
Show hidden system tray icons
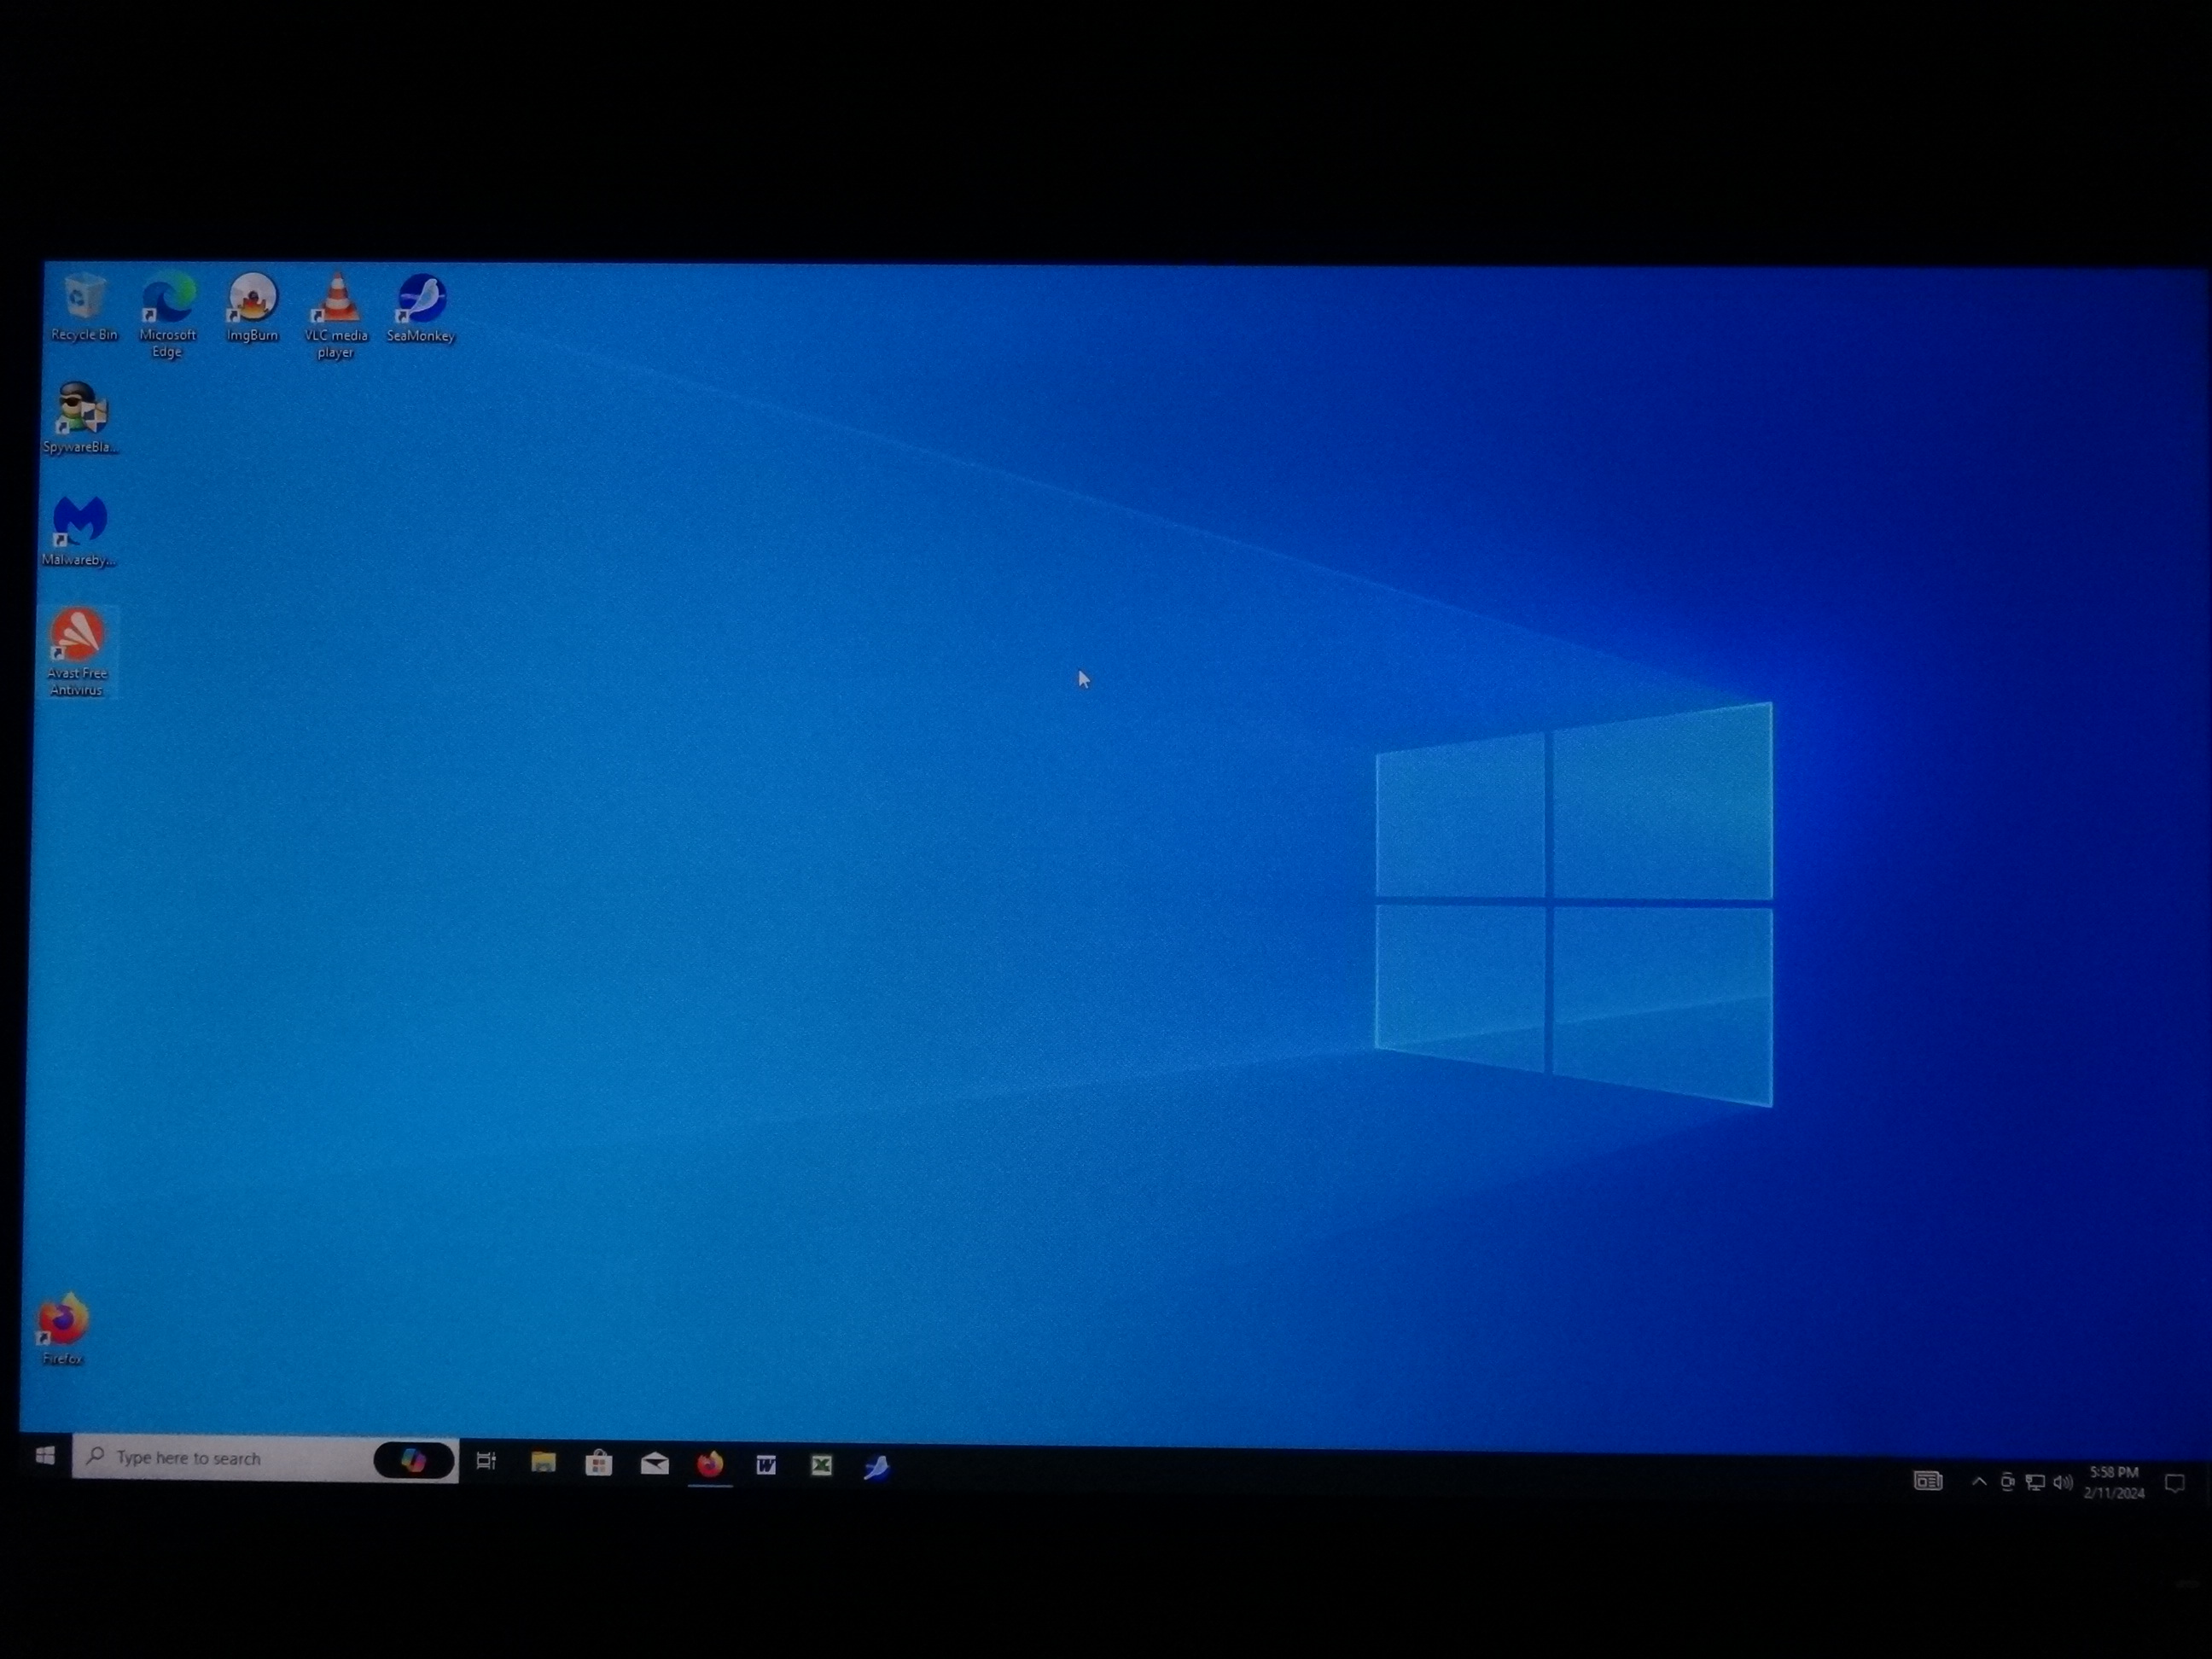pyautogui.click(x=1979, y=1481)
